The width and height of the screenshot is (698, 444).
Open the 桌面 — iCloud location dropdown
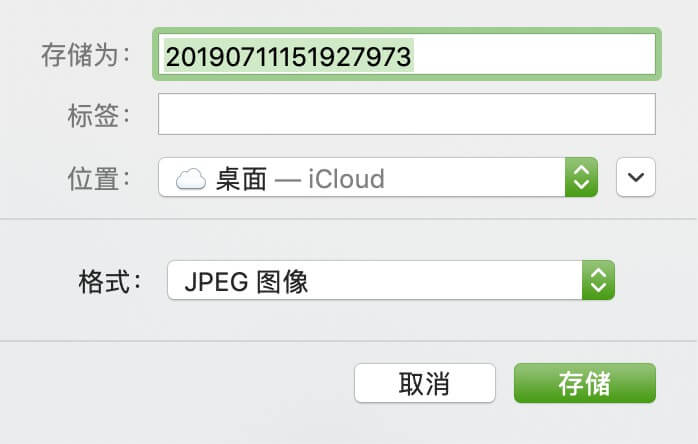[x=378, y=177]
